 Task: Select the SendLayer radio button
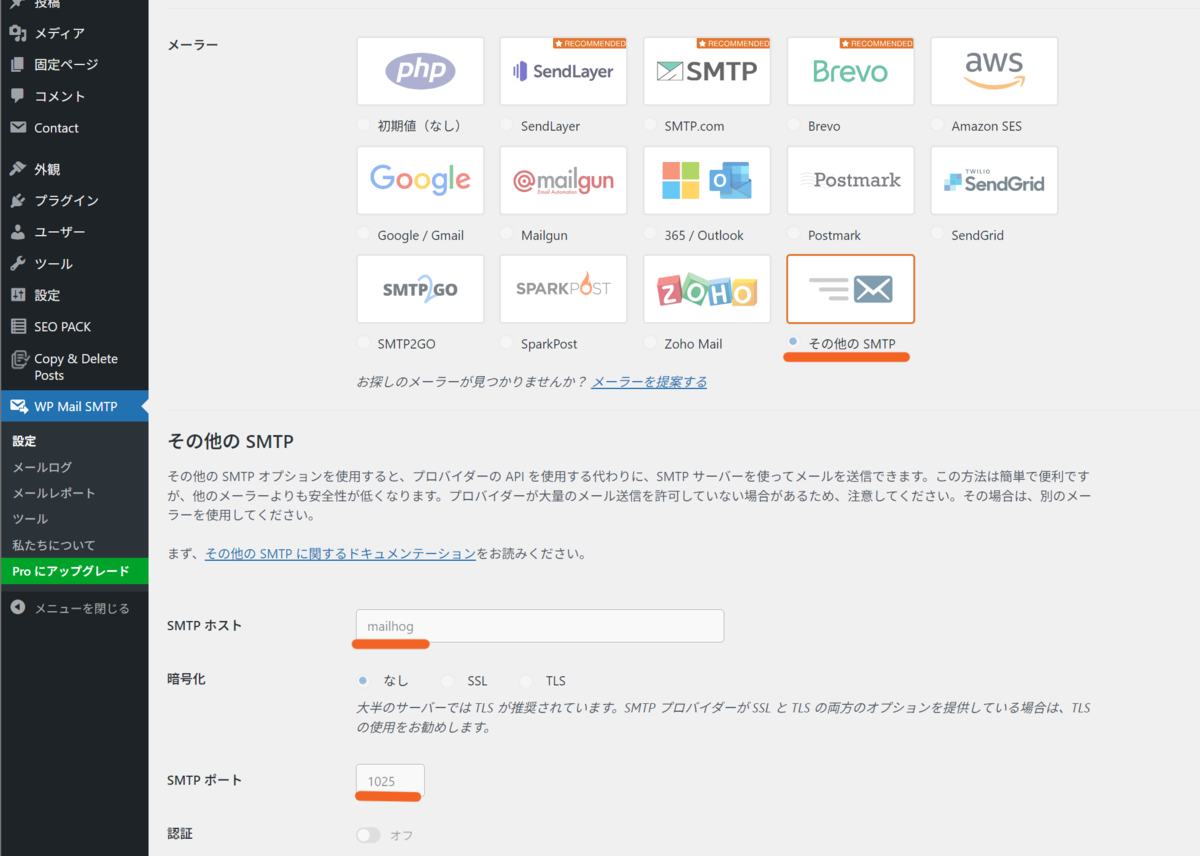[x=506, y=125]
